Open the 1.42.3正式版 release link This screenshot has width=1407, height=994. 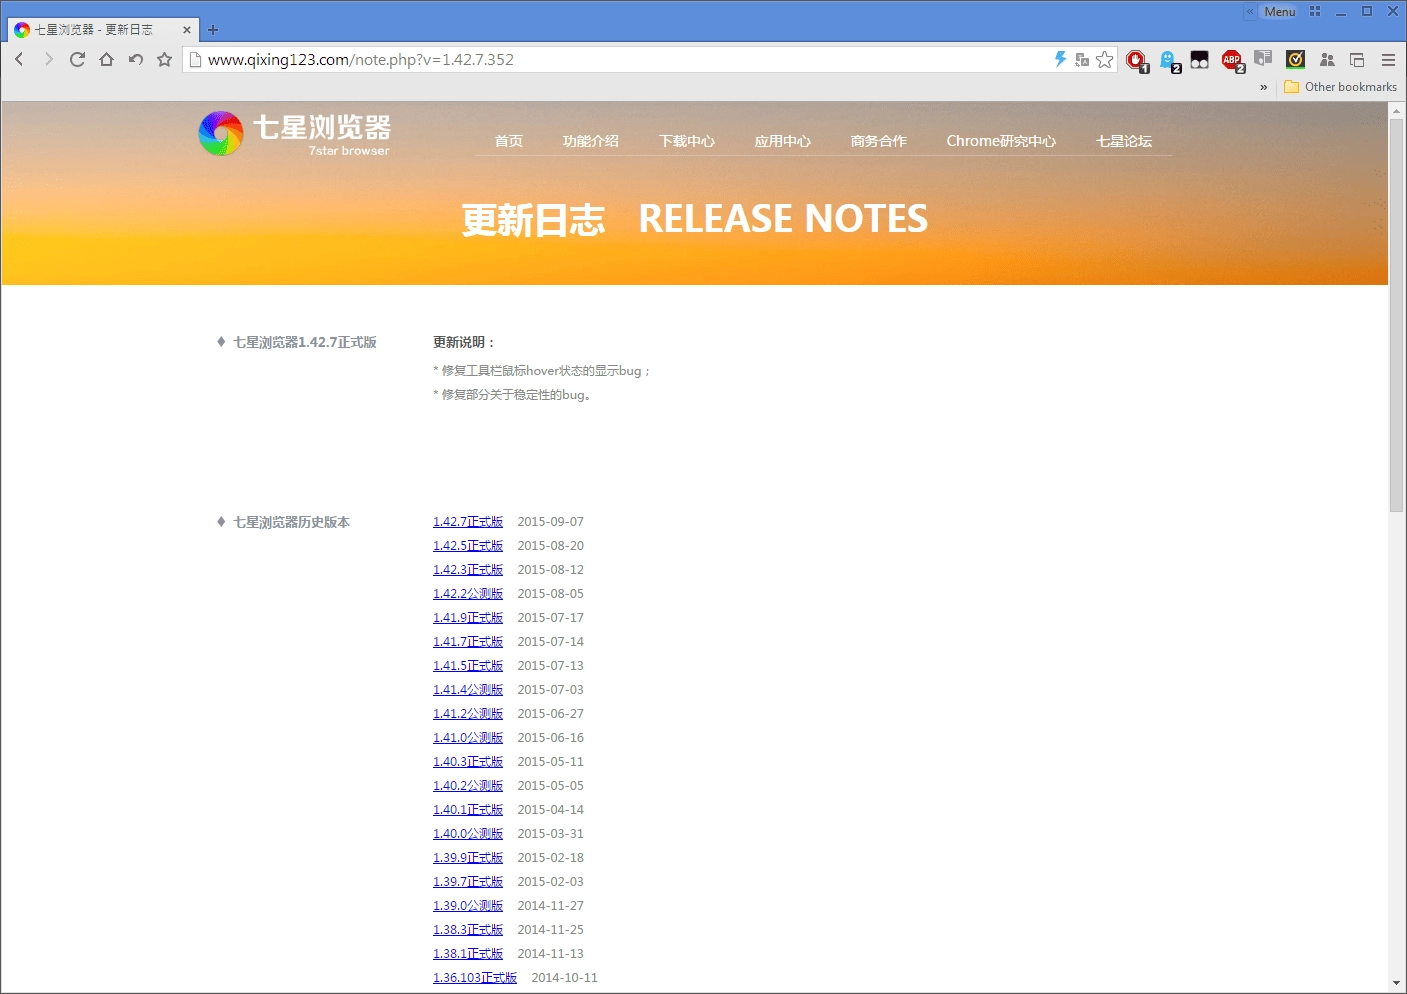[468, 570]
